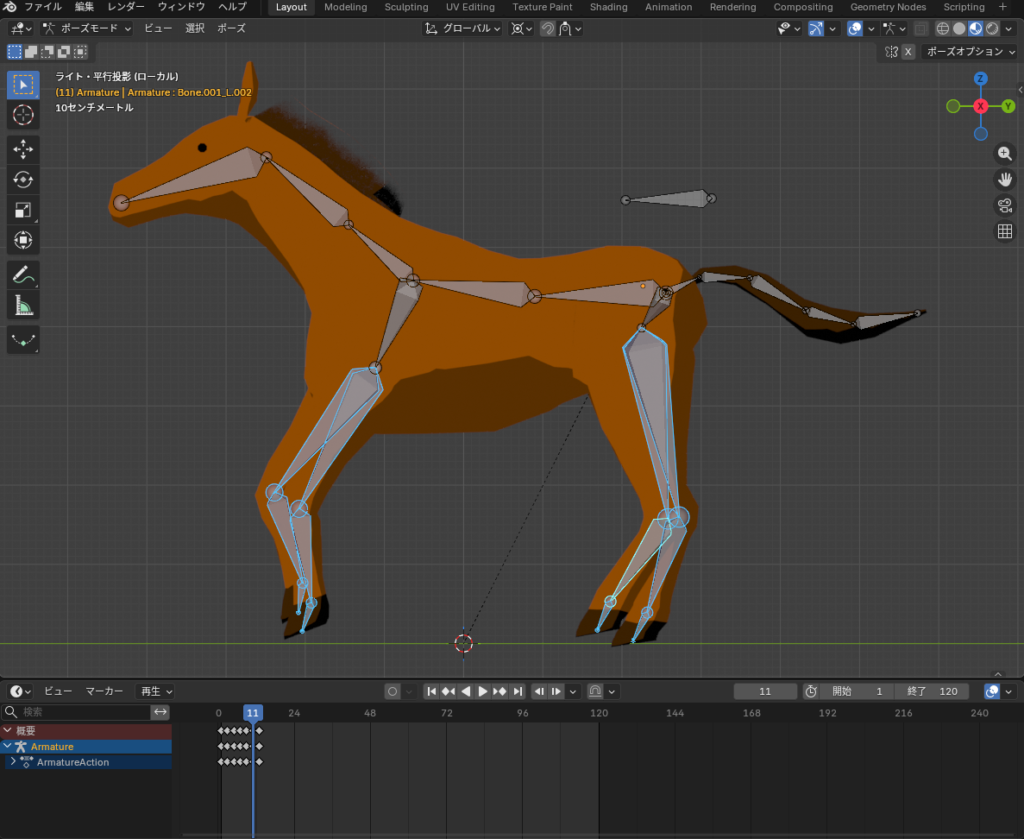Toggle auto keying record button
Image resolution: width=1024 pixels, height=839 pixels.
coord(393,691)
